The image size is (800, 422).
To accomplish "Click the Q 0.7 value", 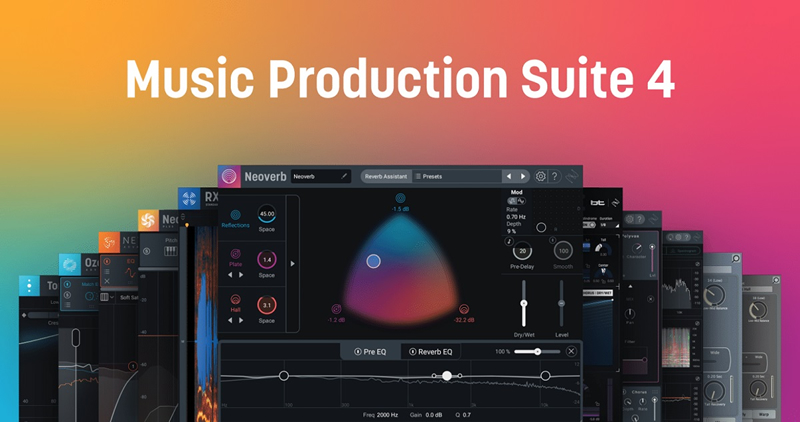I will click(x=467, y=415).
